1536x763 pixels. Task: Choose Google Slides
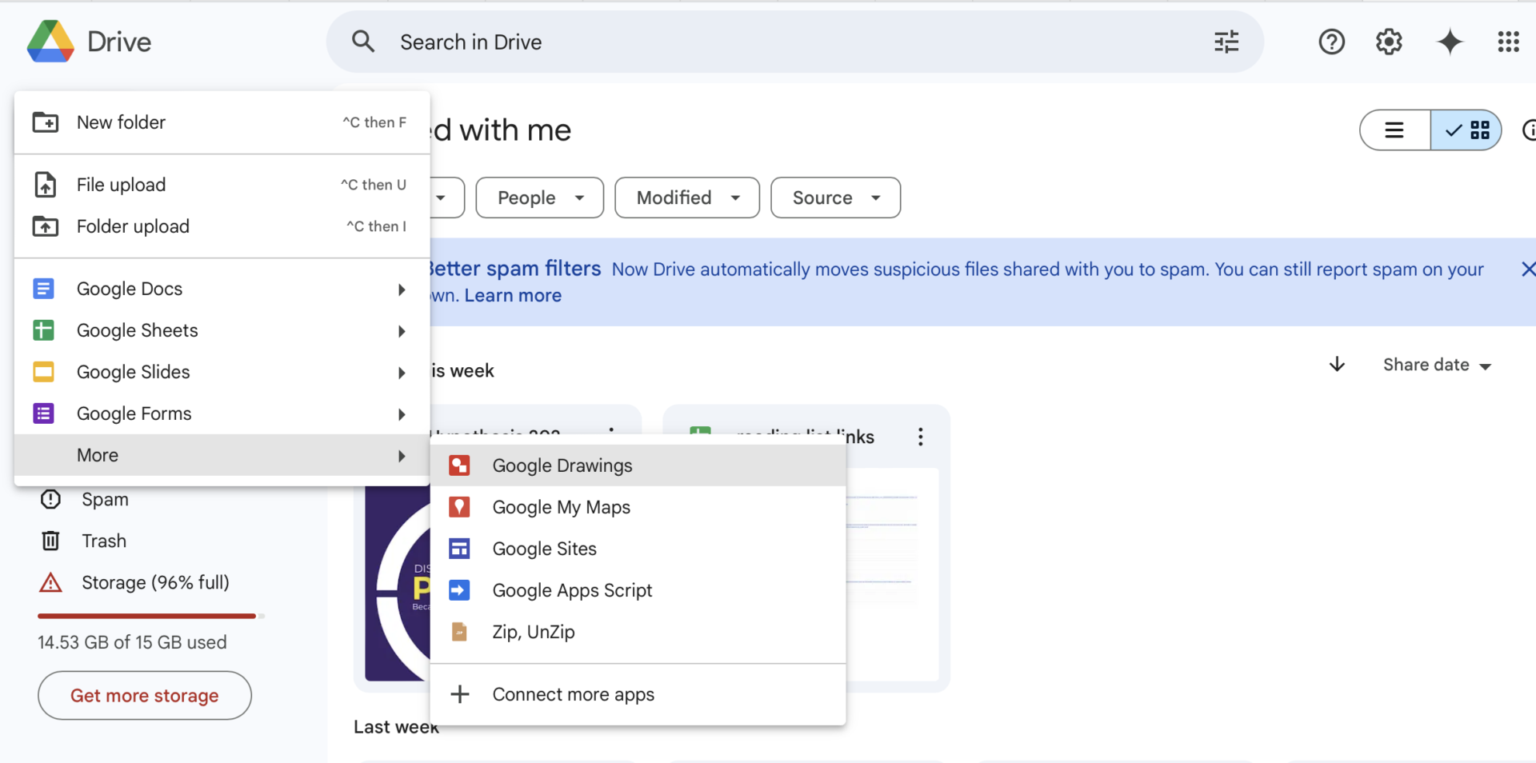tap(133, 371)
